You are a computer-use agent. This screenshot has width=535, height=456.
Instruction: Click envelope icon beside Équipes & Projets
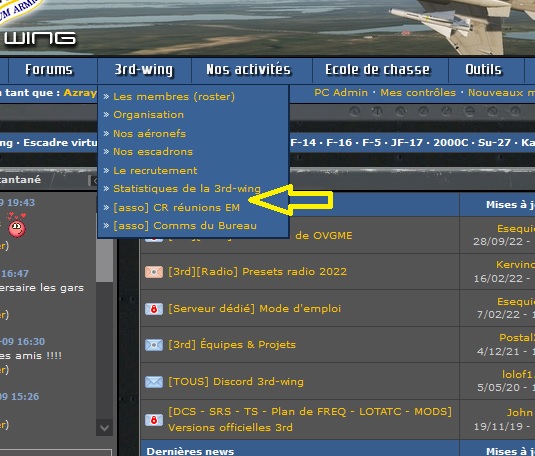(x=154, y=345)
